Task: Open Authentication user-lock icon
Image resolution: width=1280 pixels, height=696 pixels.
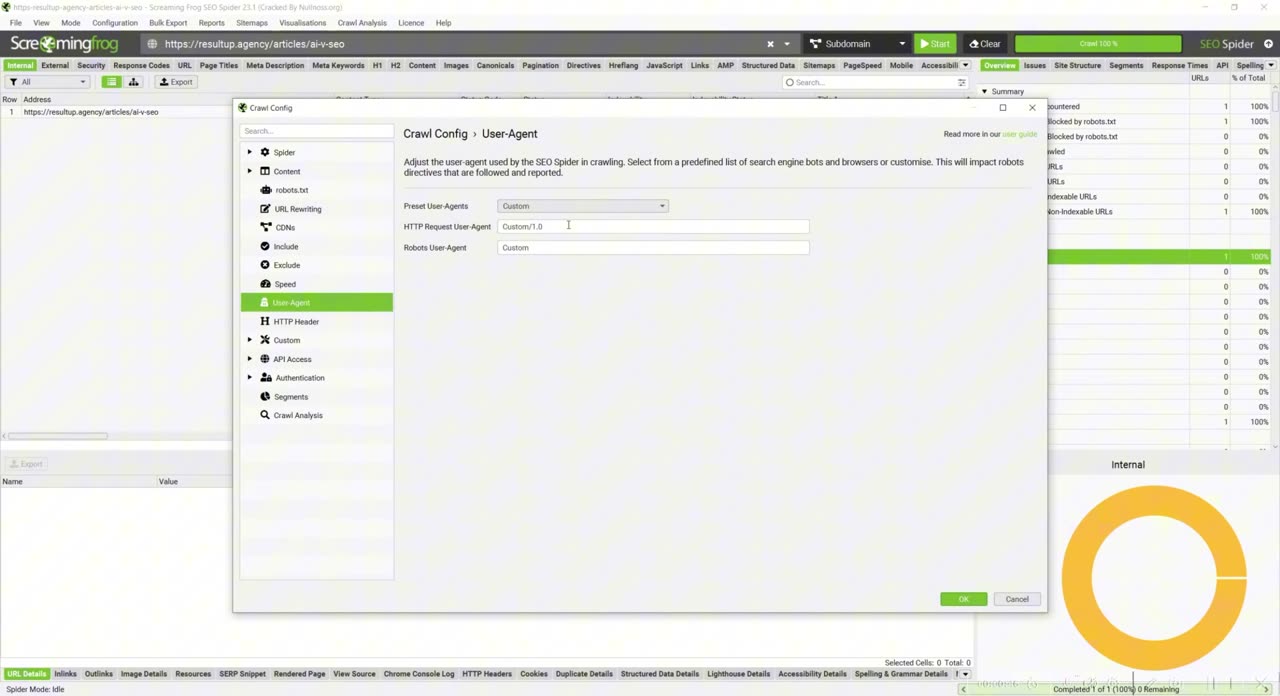Action: (x=265, y=378)
